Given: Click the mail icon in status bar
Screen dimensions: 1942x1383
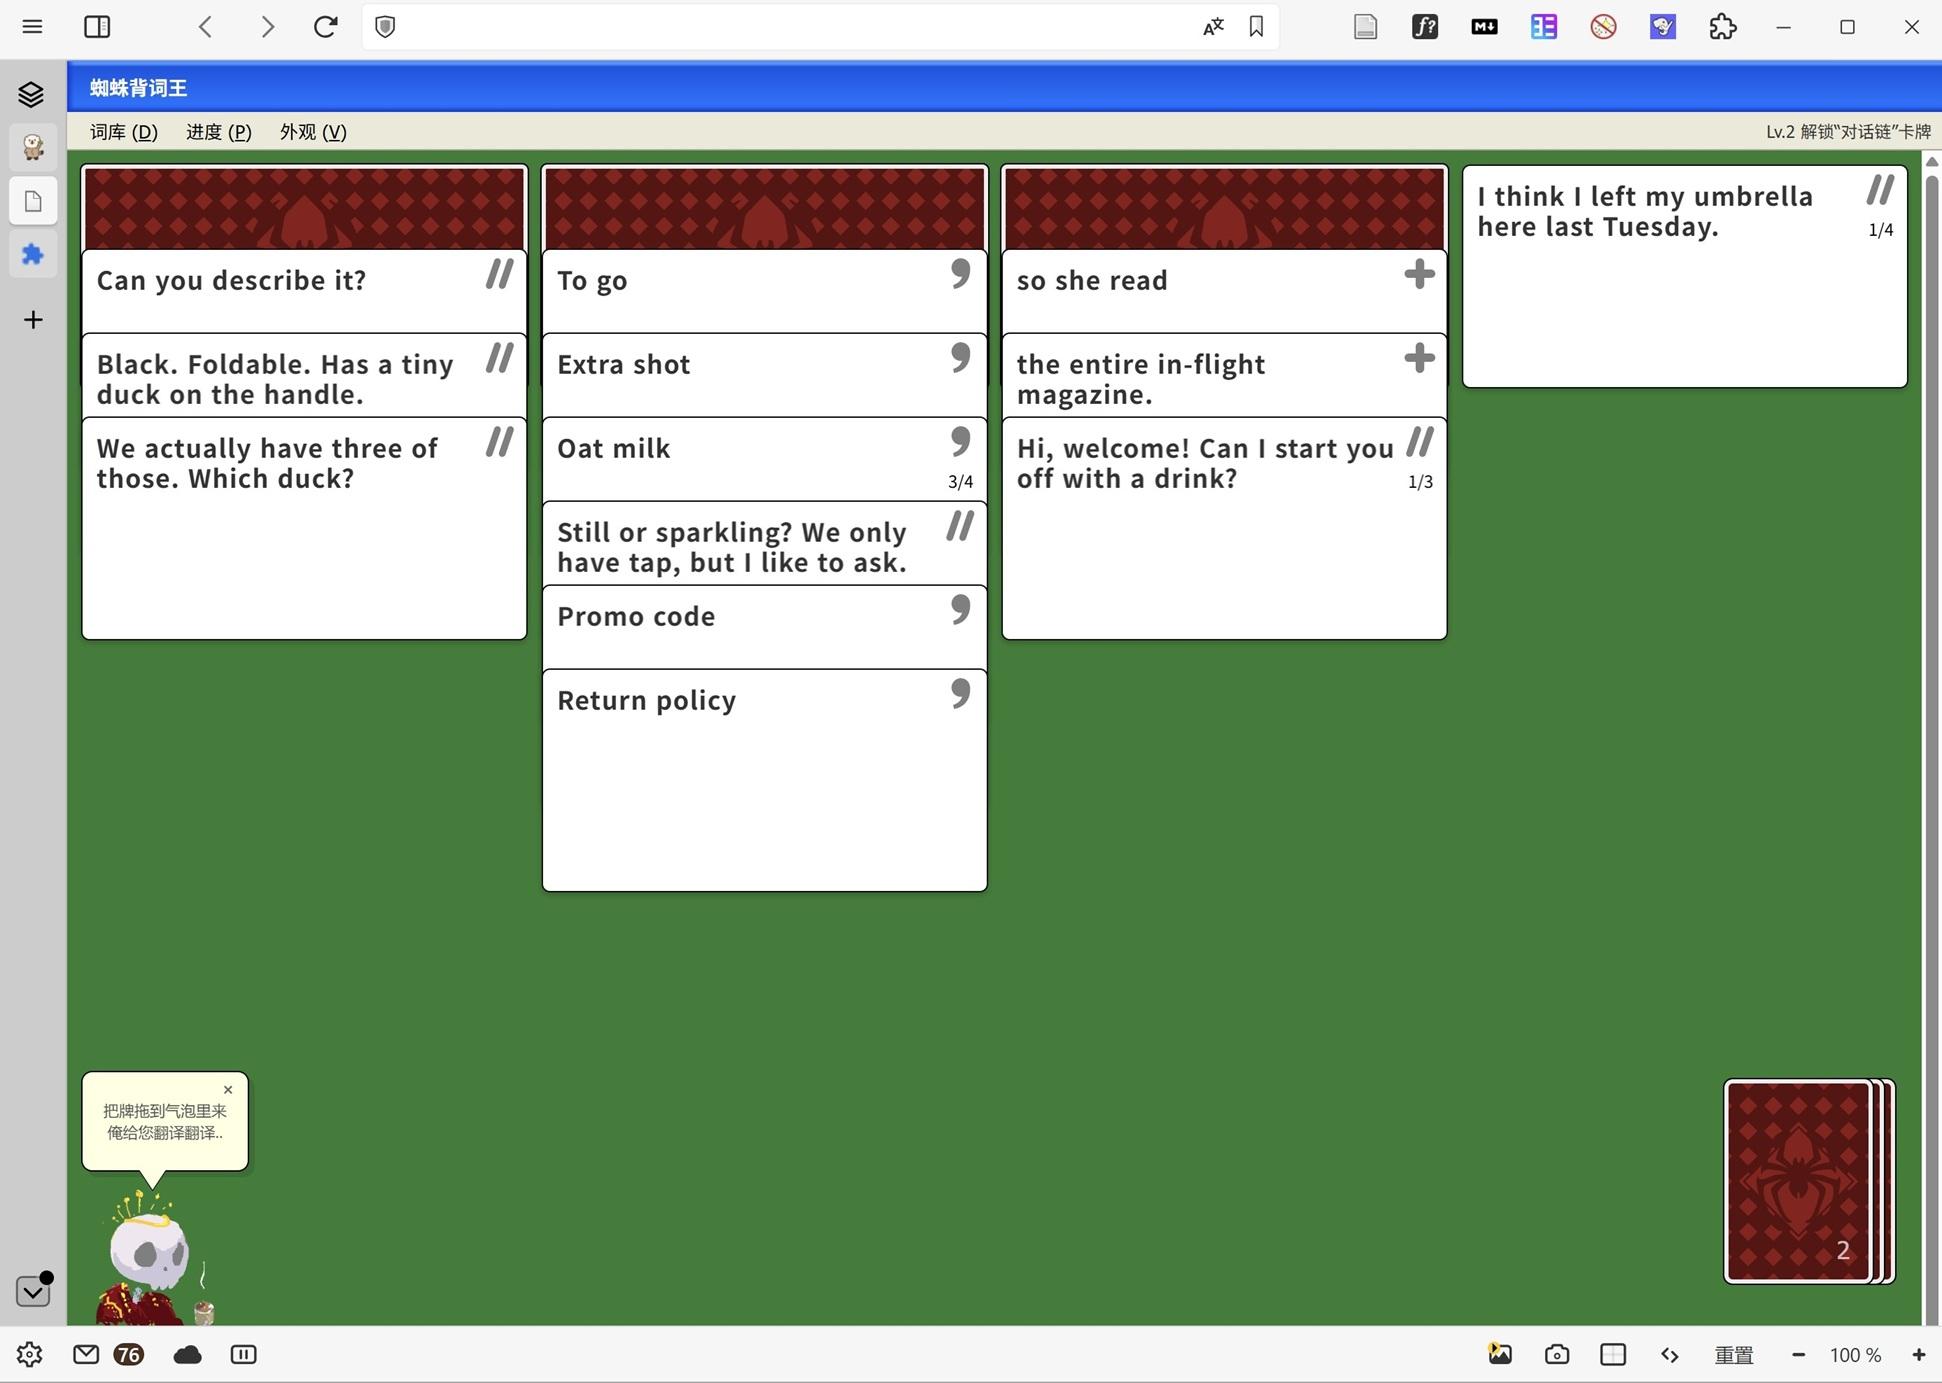Looking at the screenshot, I should click(x=86, y=1354).
